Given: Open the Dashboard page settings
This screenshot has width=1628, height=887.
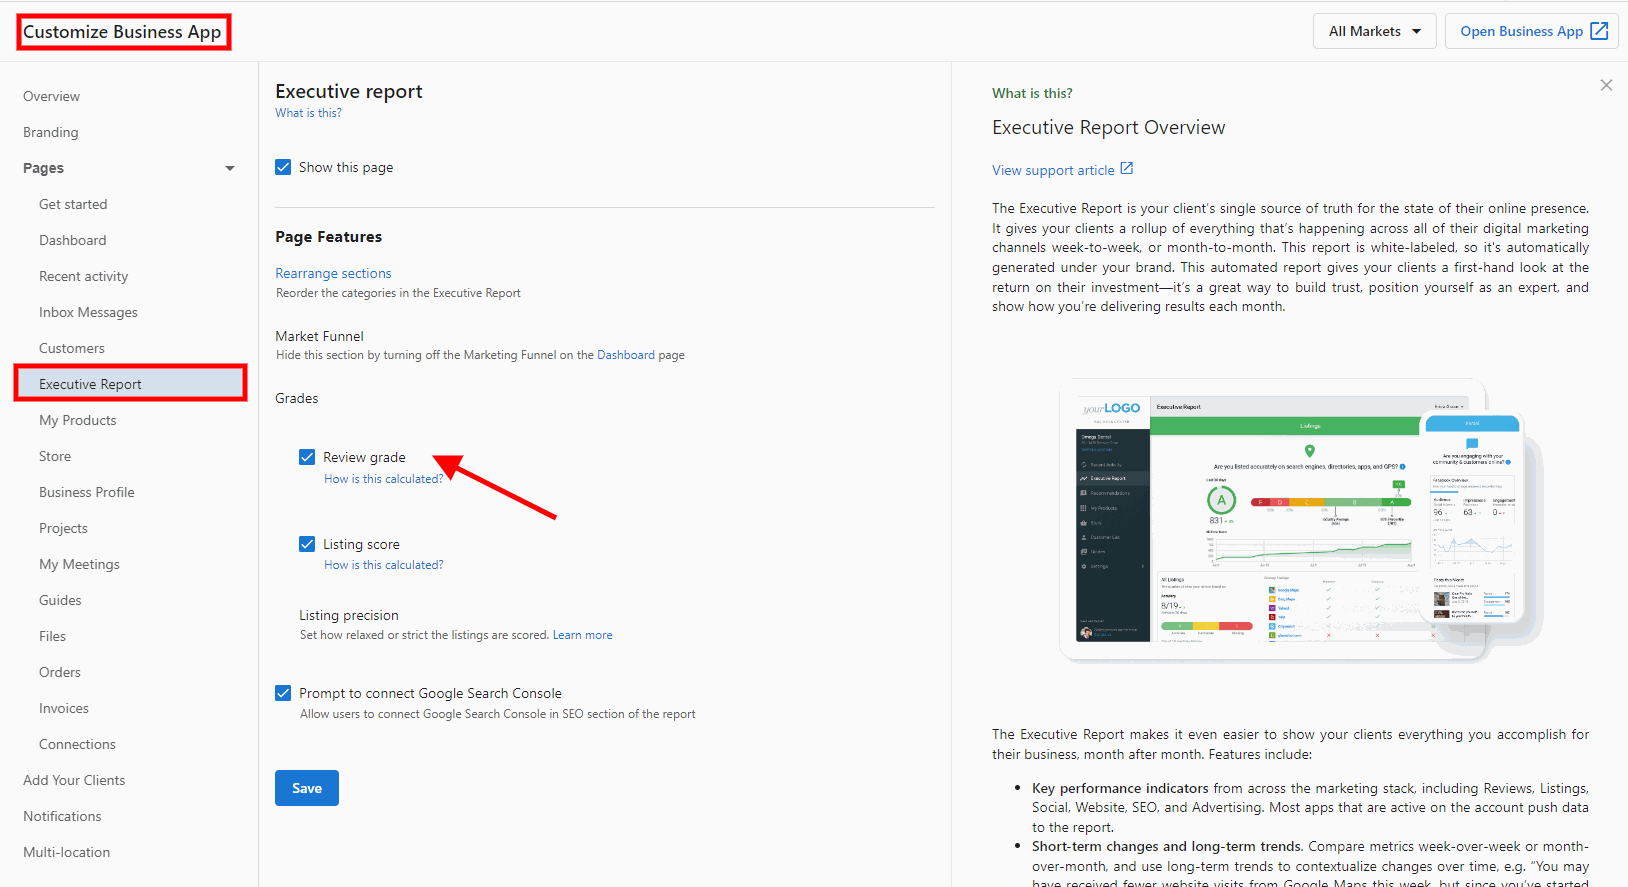Looking at the screenshot, I should click(73, 240).
